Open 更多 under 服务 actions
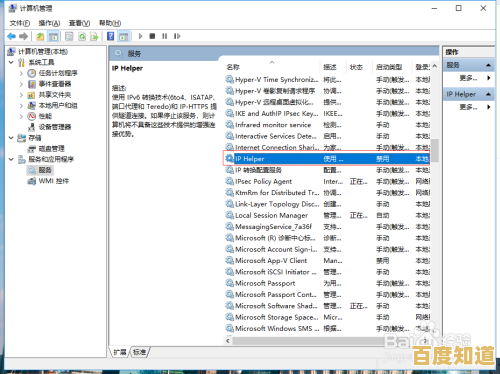 pos(469,78)
